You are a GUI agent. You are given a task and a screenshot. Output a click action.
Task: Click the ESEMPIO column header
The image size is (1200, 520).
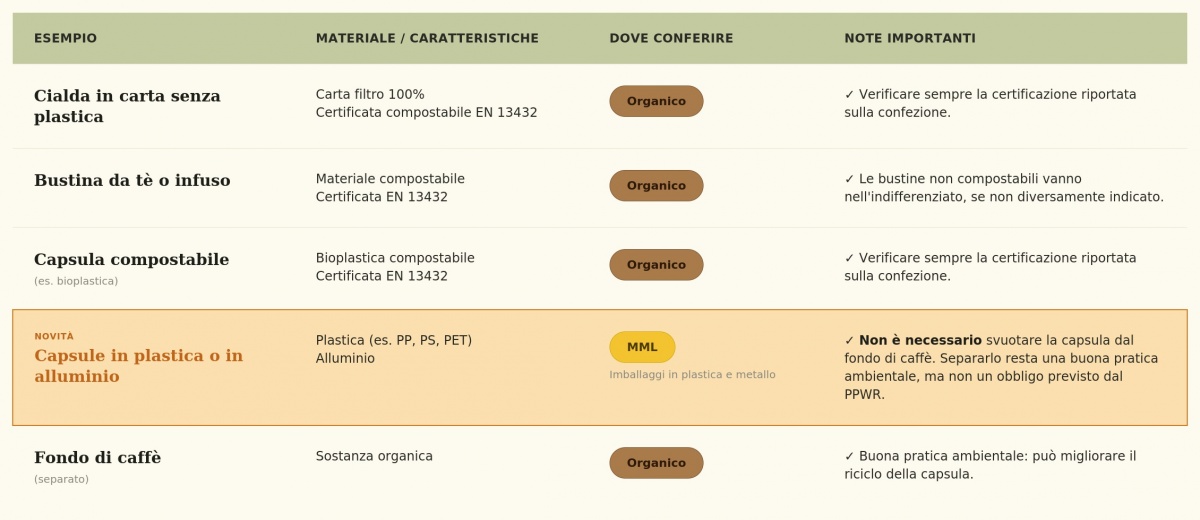(66, 38)
